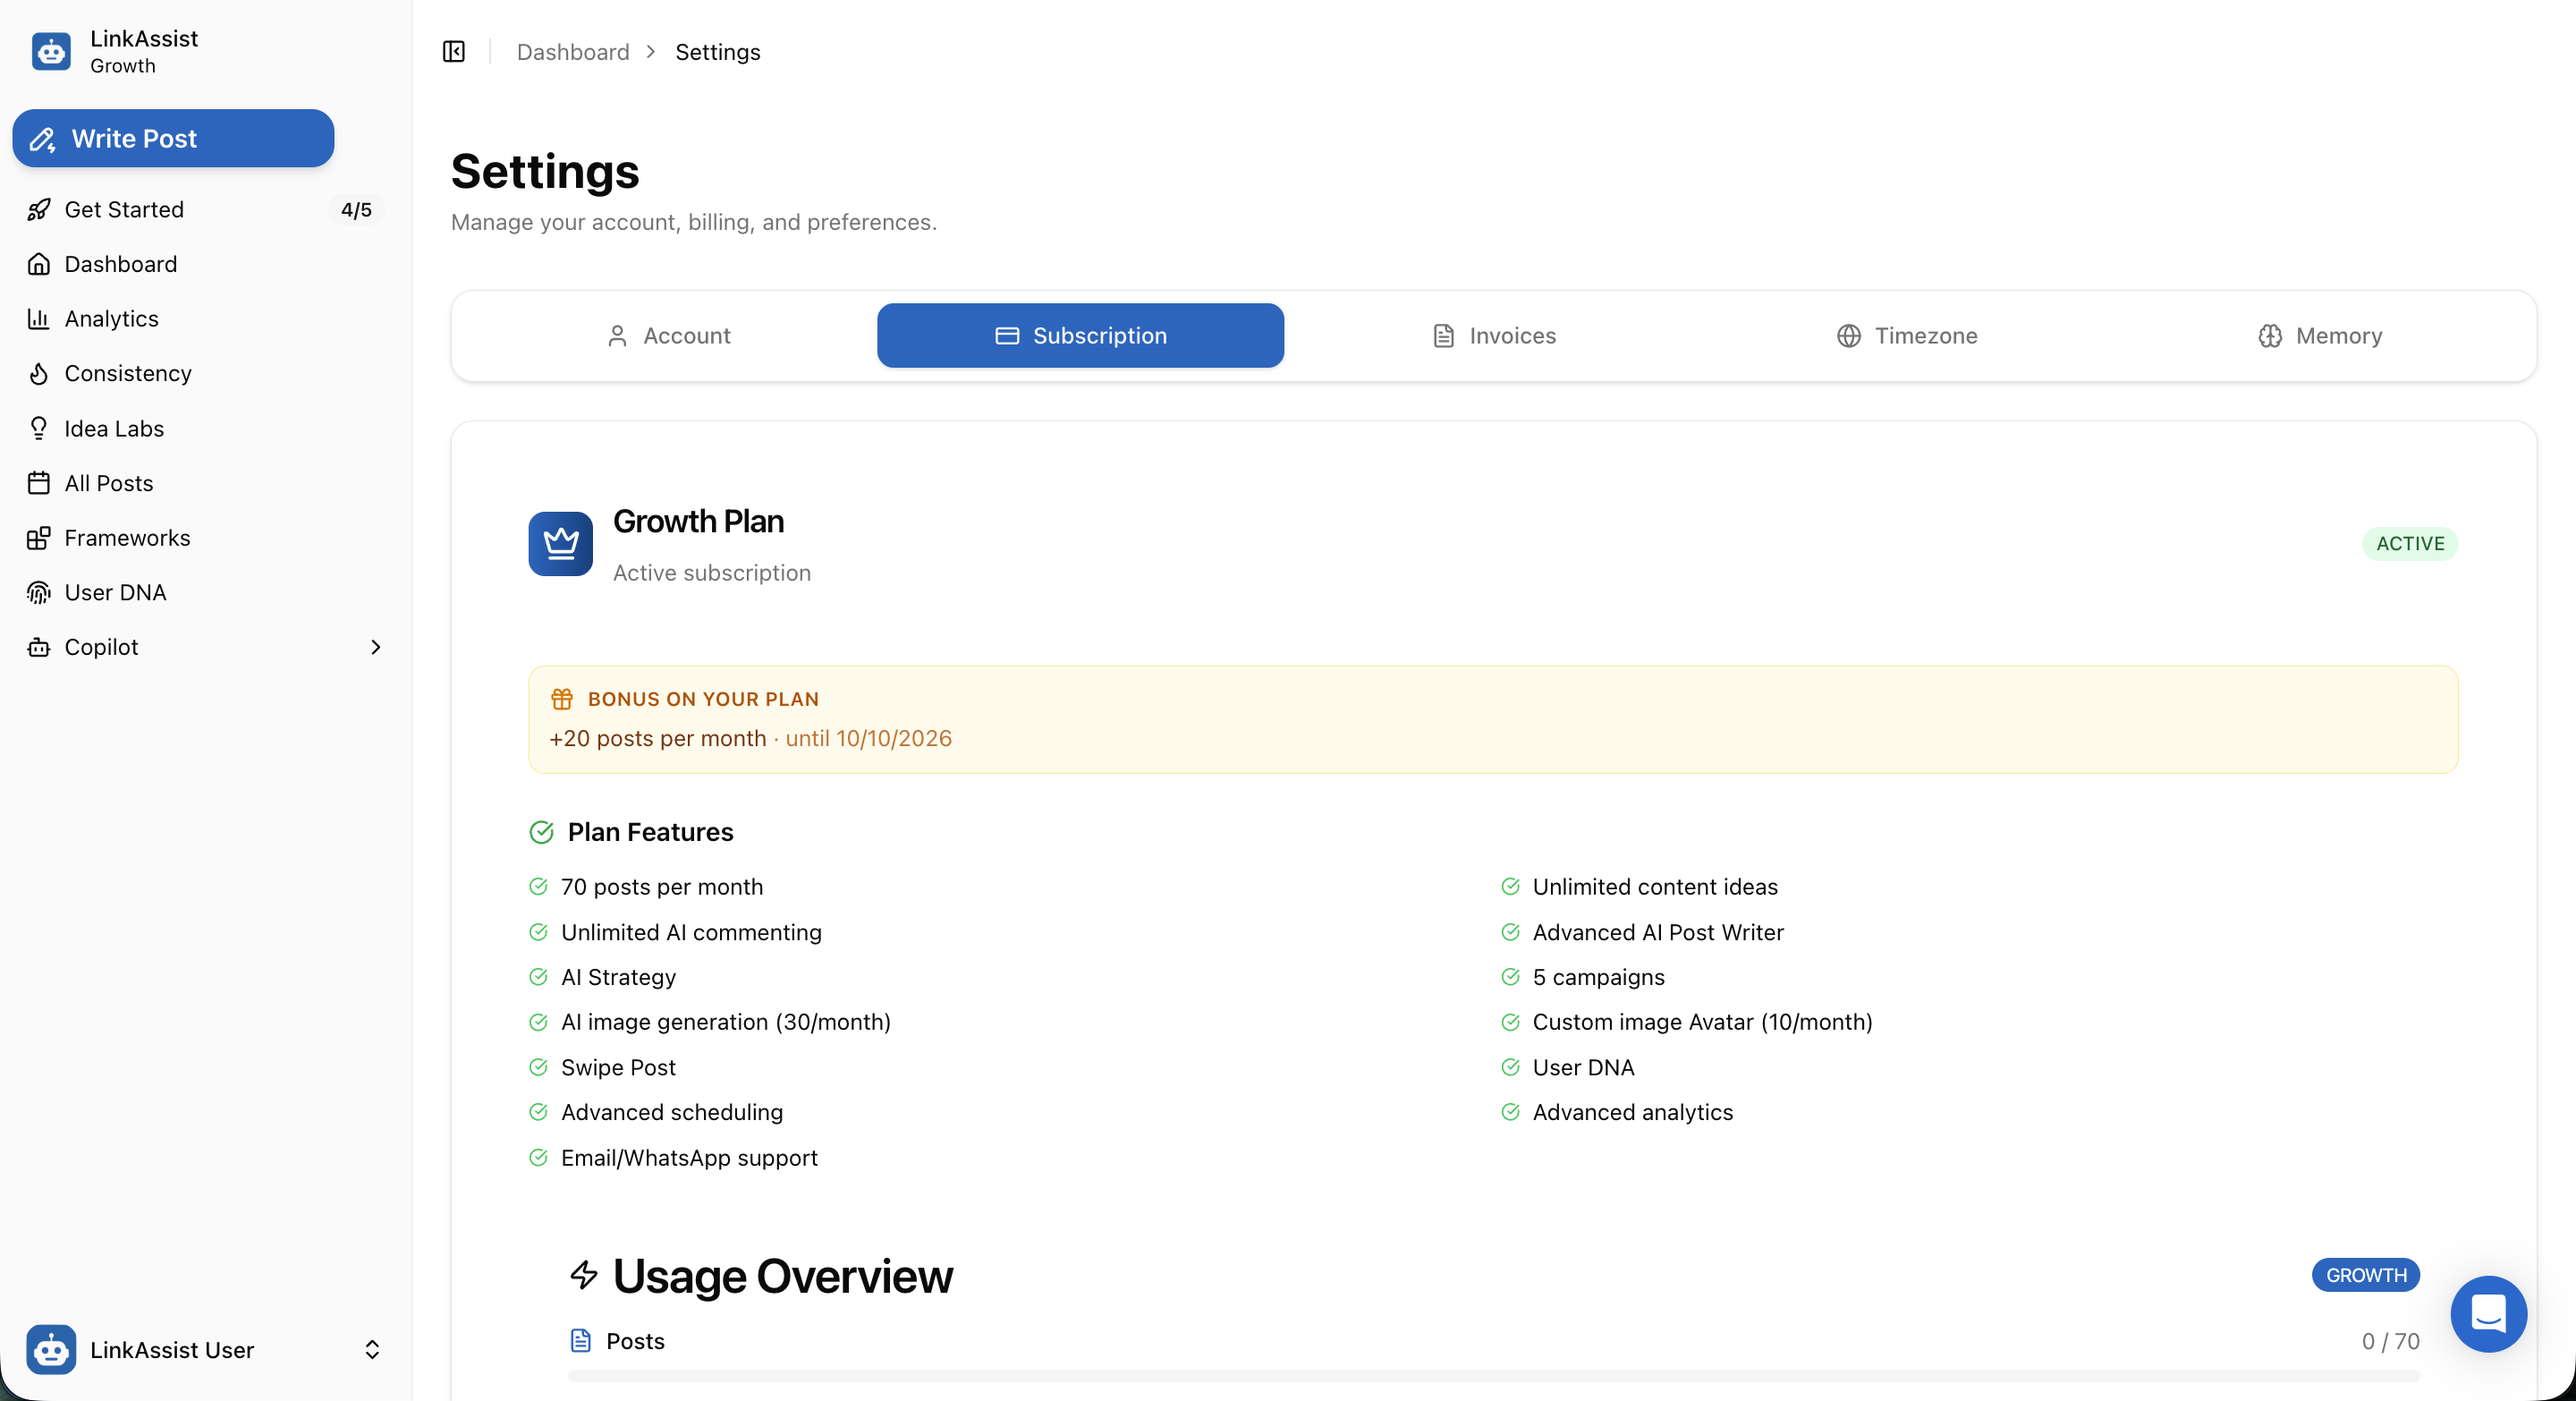Switch to the Timezone tab

(1907, 335)
